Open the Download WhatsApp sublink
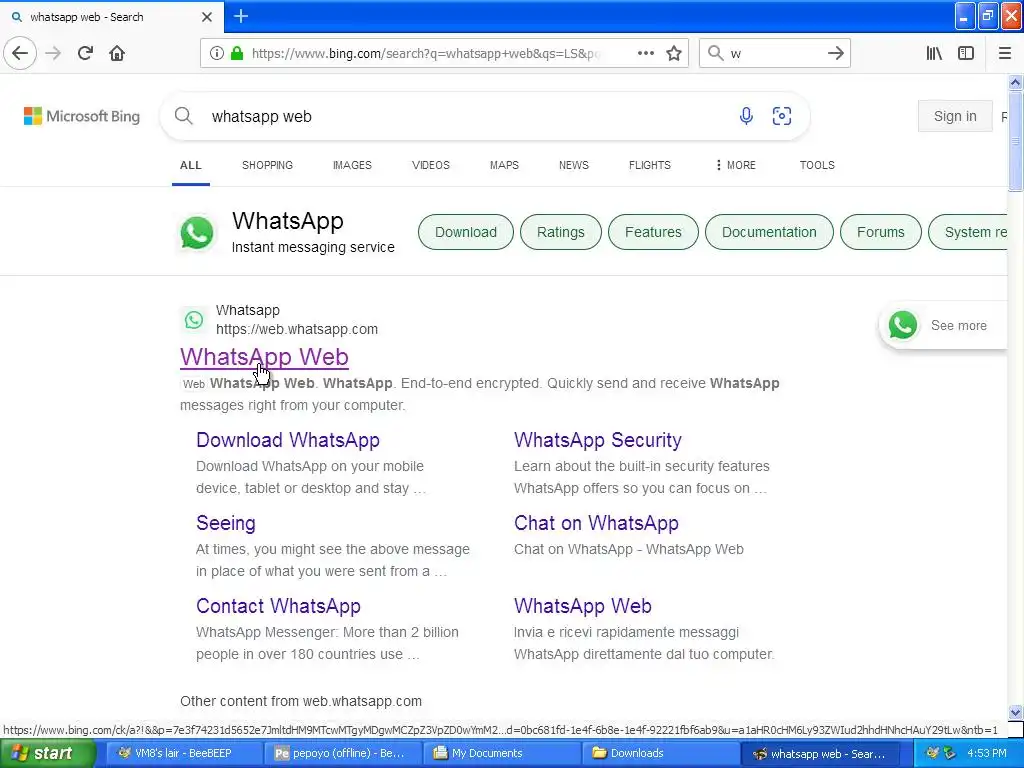The height and width of the screenshot is (768, 1024). [288, 440]
